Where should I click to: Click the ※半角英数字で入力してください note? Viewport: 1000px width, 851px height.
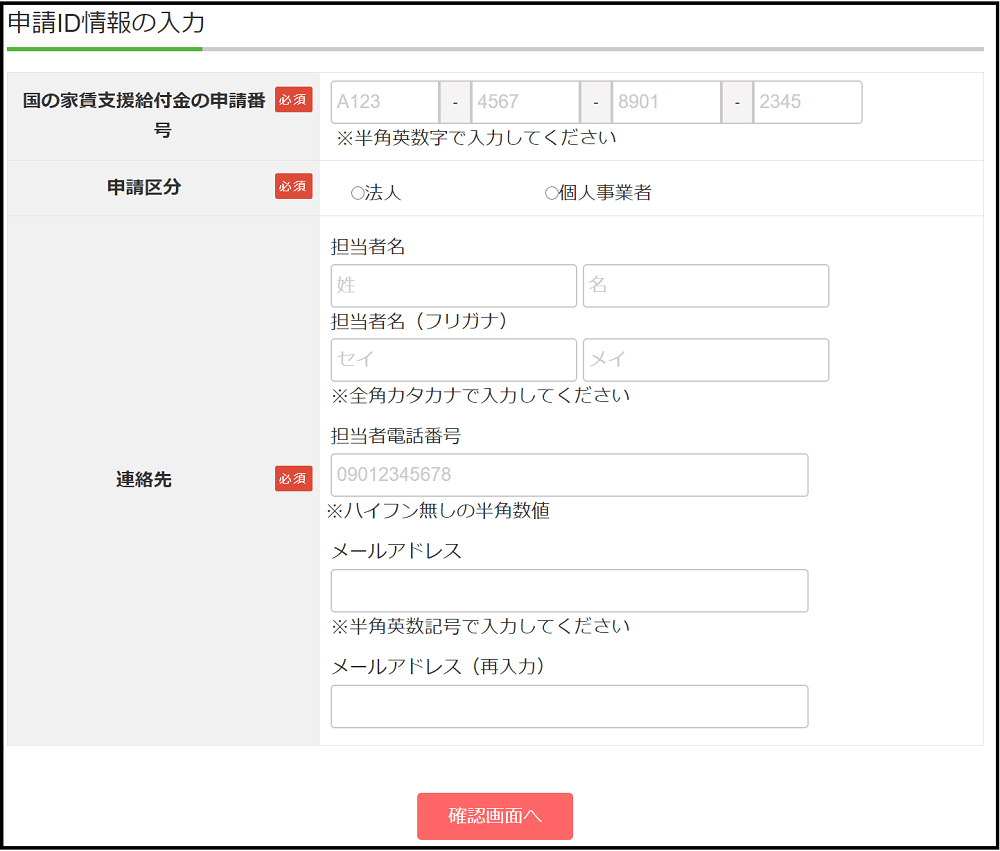(476, 138)
